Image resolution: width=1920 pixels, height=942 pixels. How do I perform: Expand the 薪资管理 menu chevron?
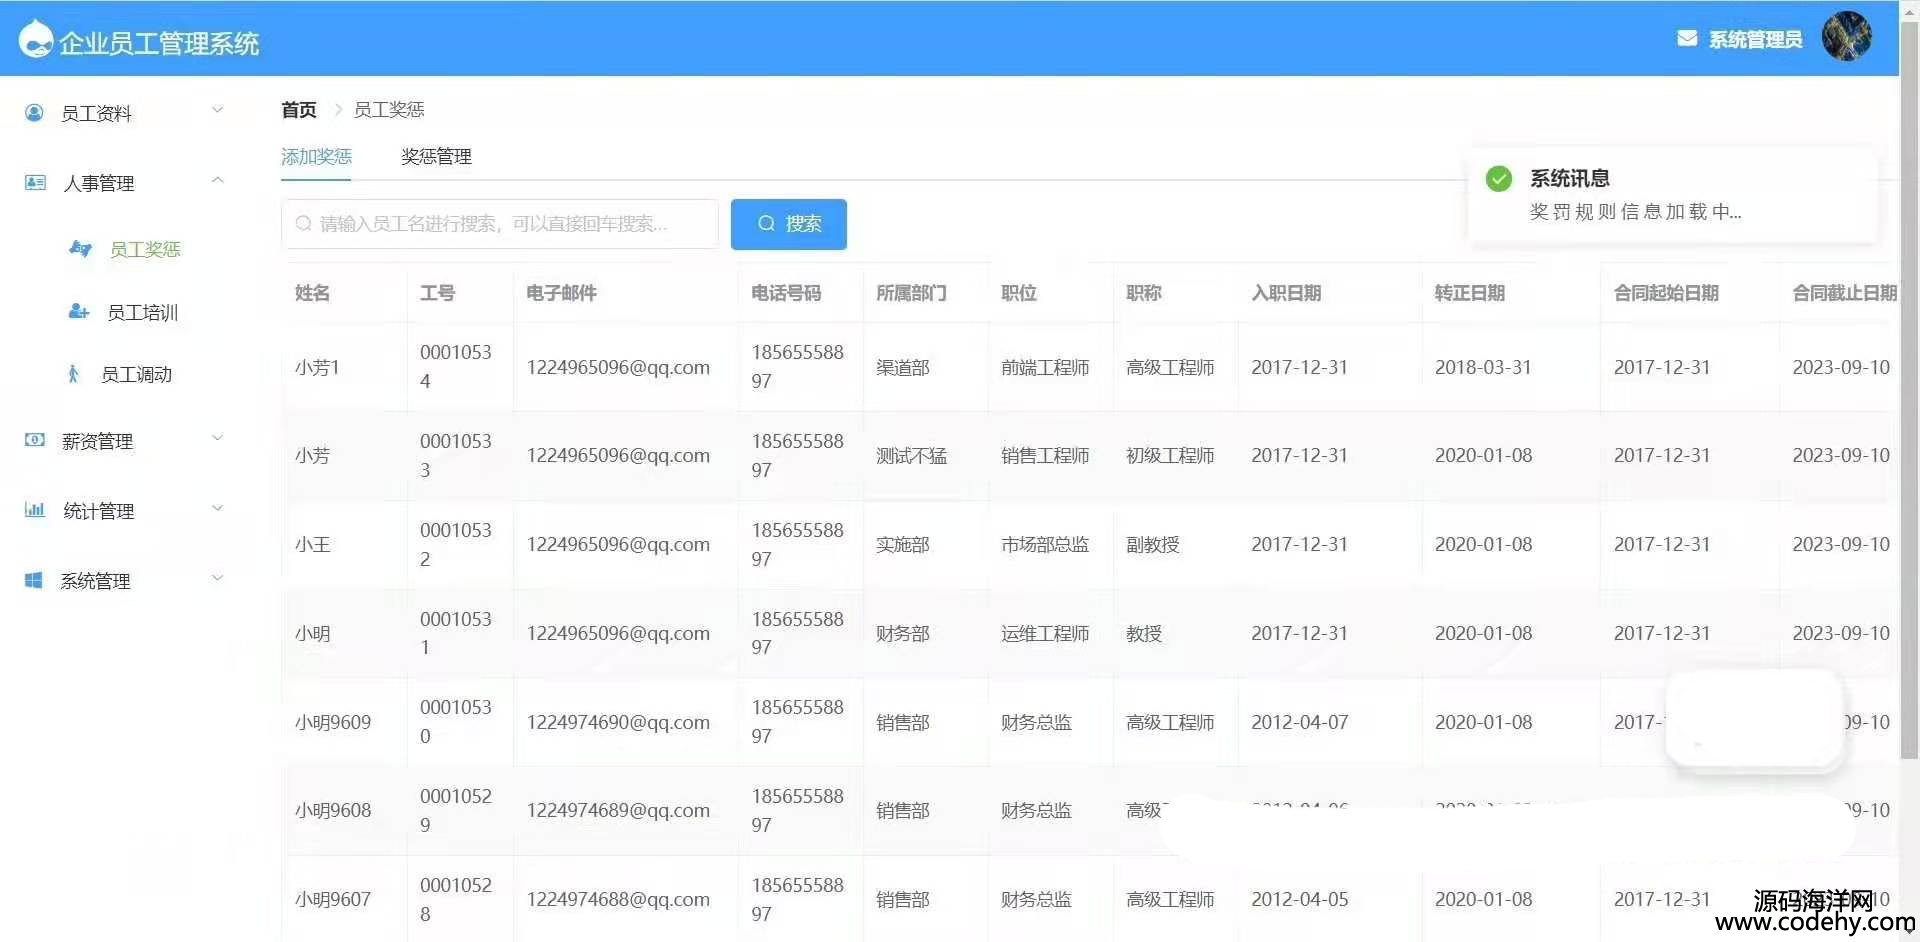(217, 438)
